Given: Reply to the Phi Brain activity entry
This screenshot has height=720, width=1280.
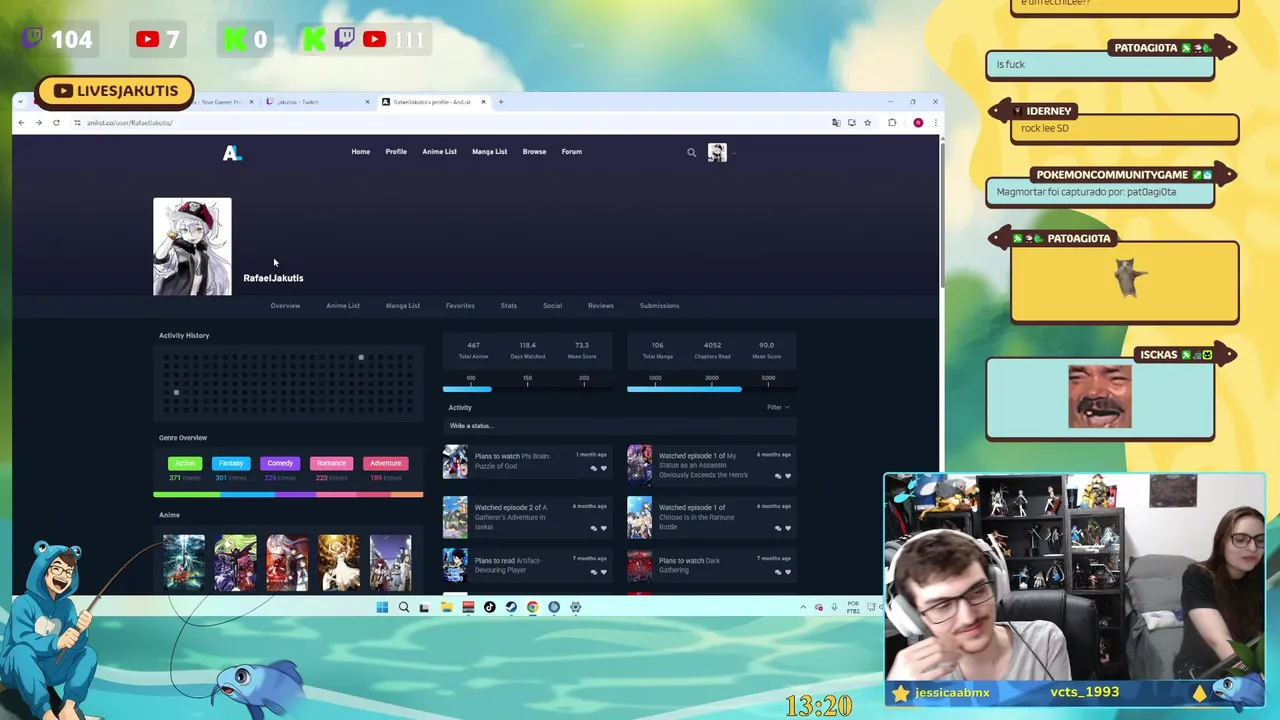Looking at the screenshot, I should pos(593,468).
